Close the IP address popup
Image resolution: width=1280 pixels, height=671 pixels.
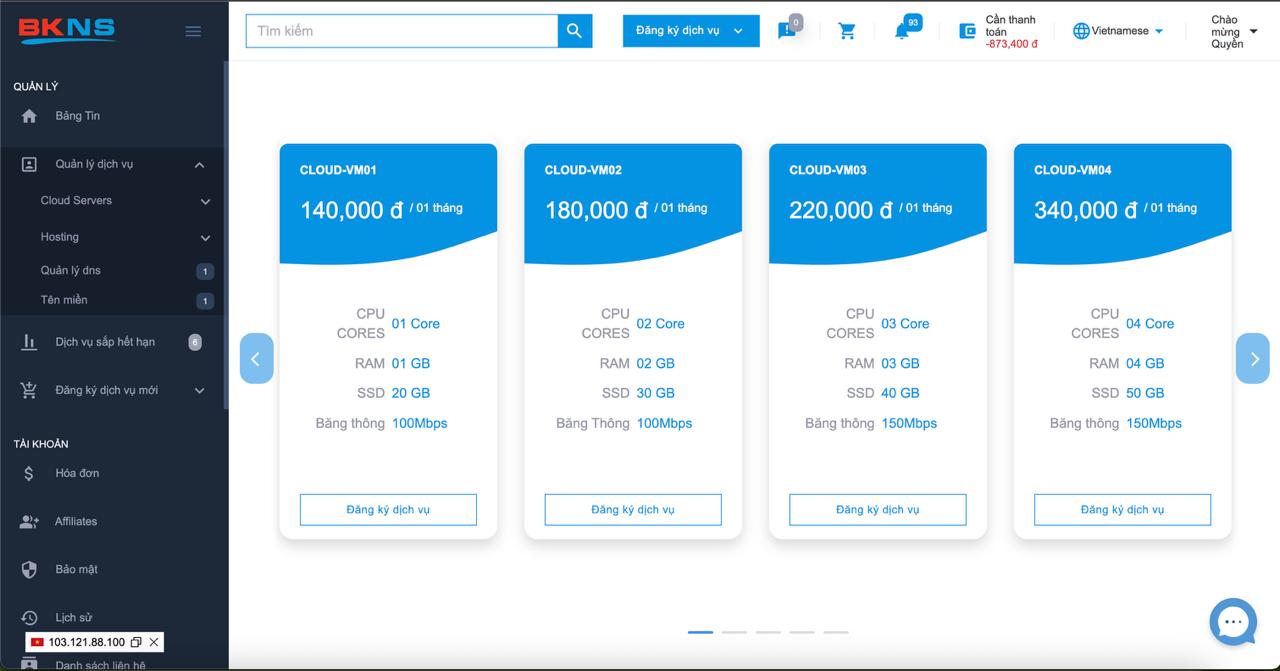tap(154, 642)
